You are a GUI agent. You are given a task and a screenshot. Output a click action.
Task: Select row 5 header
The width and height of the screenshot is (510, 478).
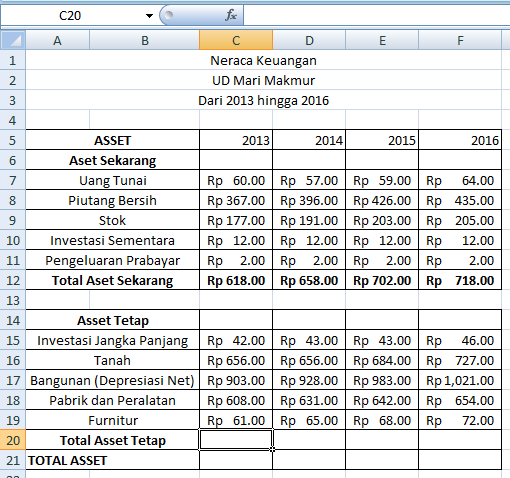(x=13, y=140)
